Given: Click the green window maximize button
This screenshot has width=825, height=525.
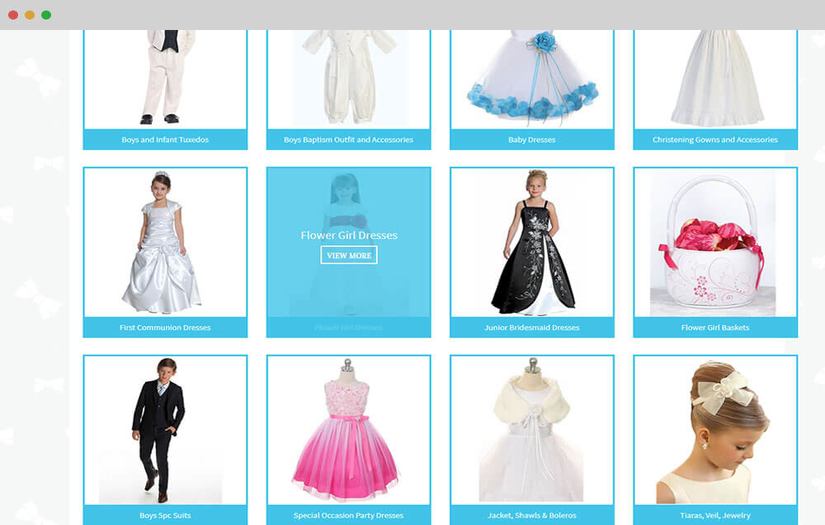Looking at the screenshot, I should coord(46,15).
